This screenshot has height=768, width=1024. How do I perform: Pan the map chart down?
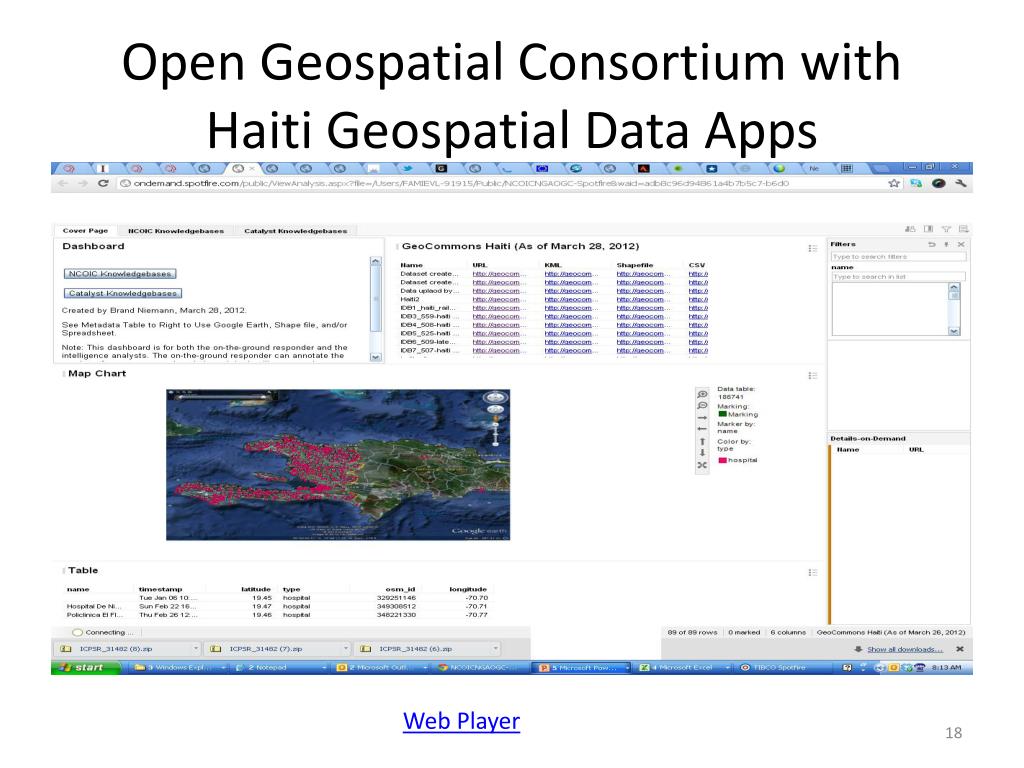point(702,453)
